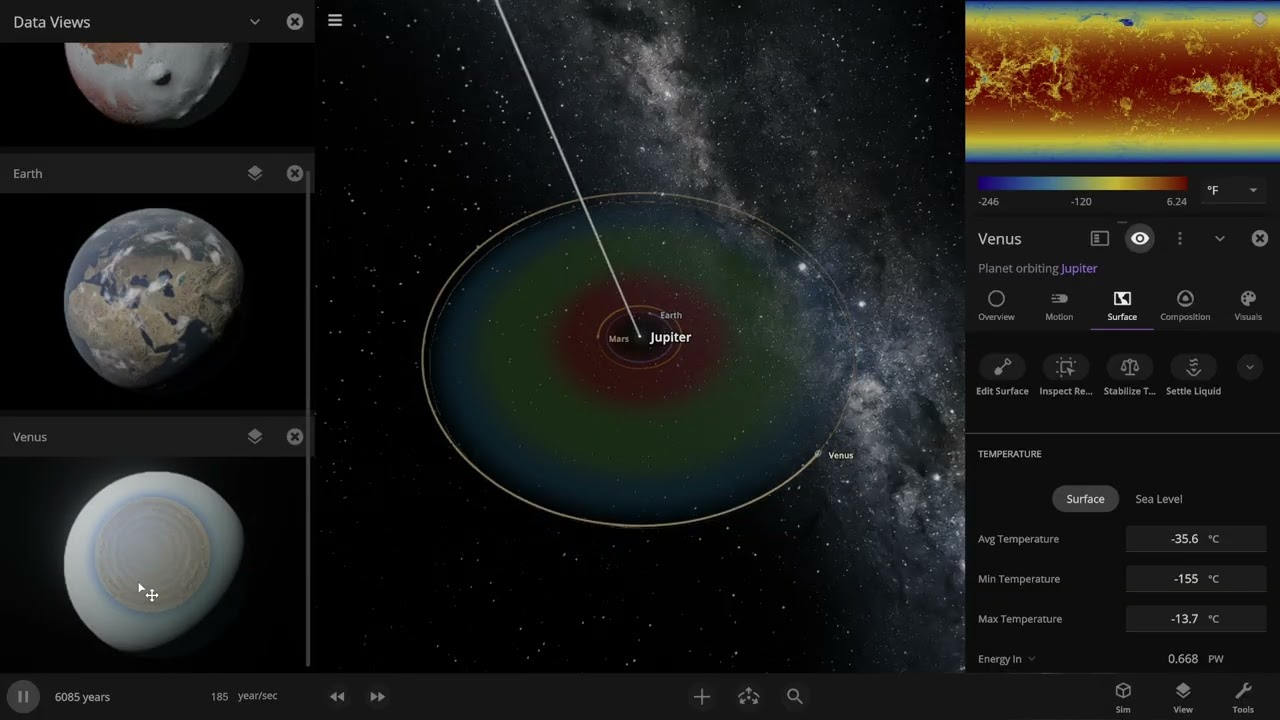The height and width of the screenshot is (720, 1280).
Task: Open the search magnifier icon
Action: [x=795, y=696]
